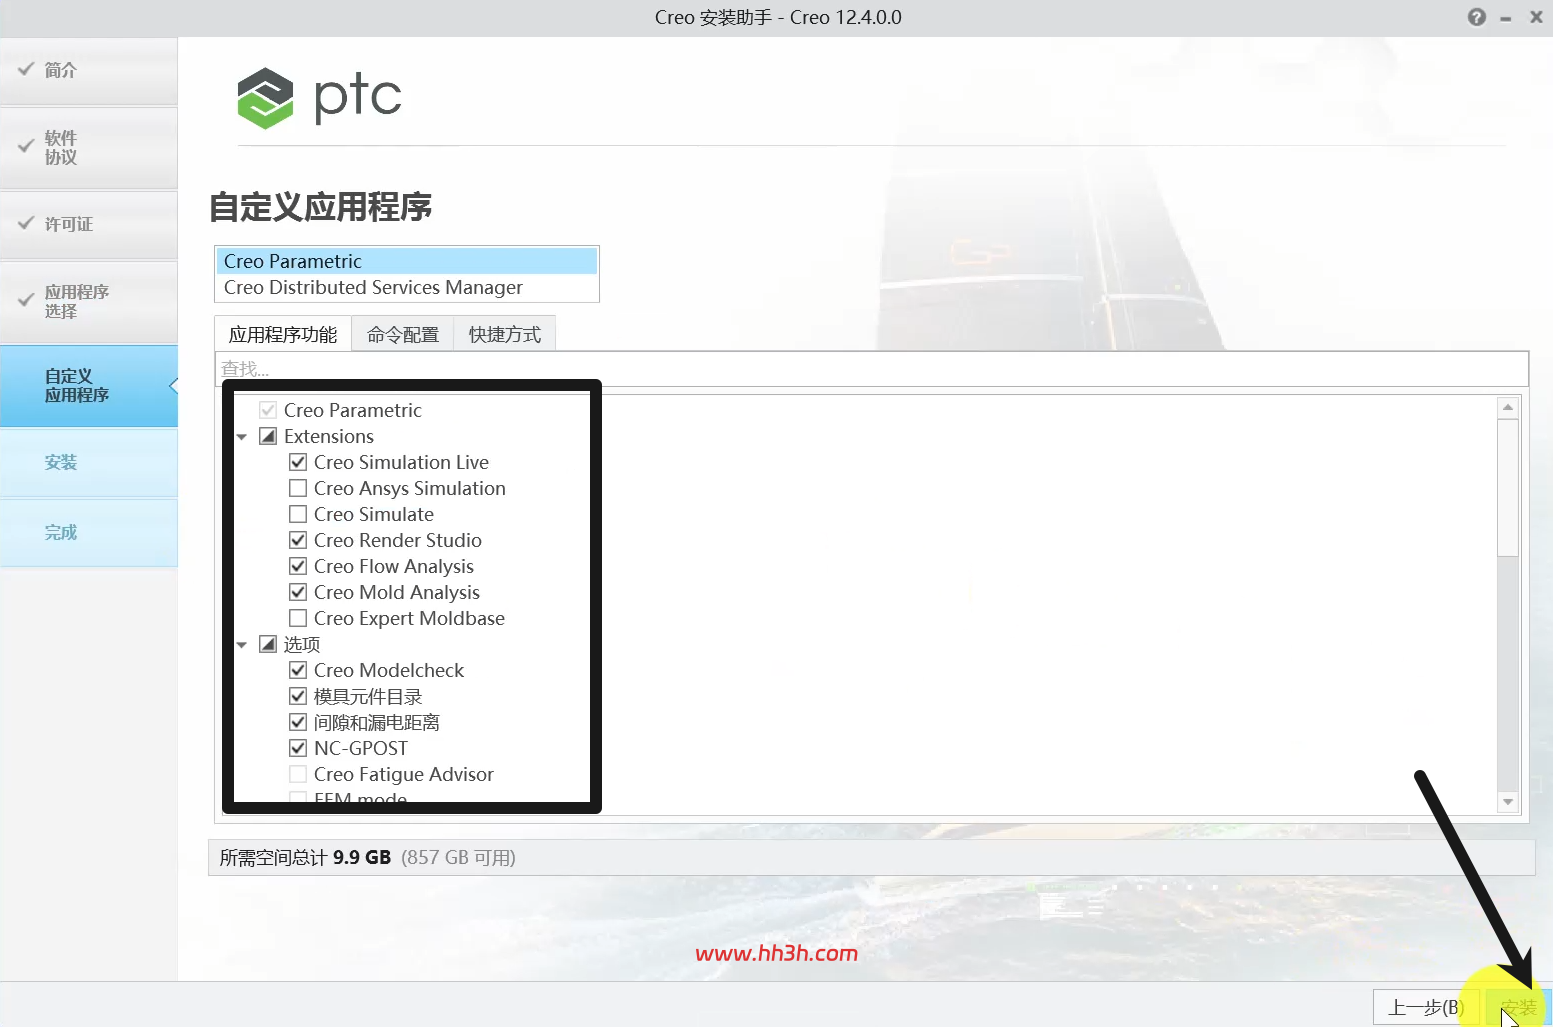This screenshot has width=1553, height=1027.
Task: Enable Creo Ansys Simulation checkbox
Action: coord(298,488)
